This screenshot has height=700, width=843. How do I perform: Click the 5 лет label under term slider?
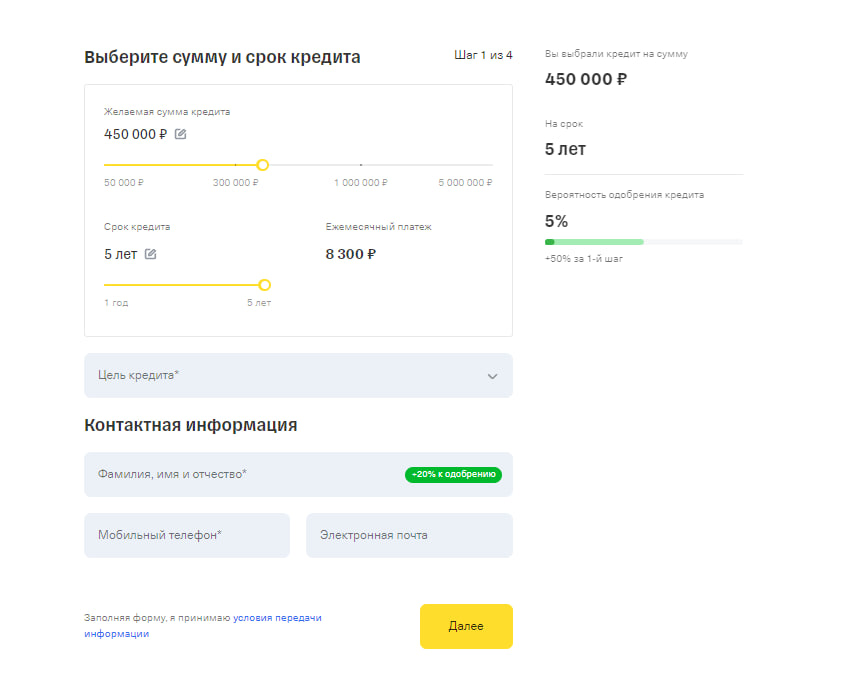coord(259,302)
